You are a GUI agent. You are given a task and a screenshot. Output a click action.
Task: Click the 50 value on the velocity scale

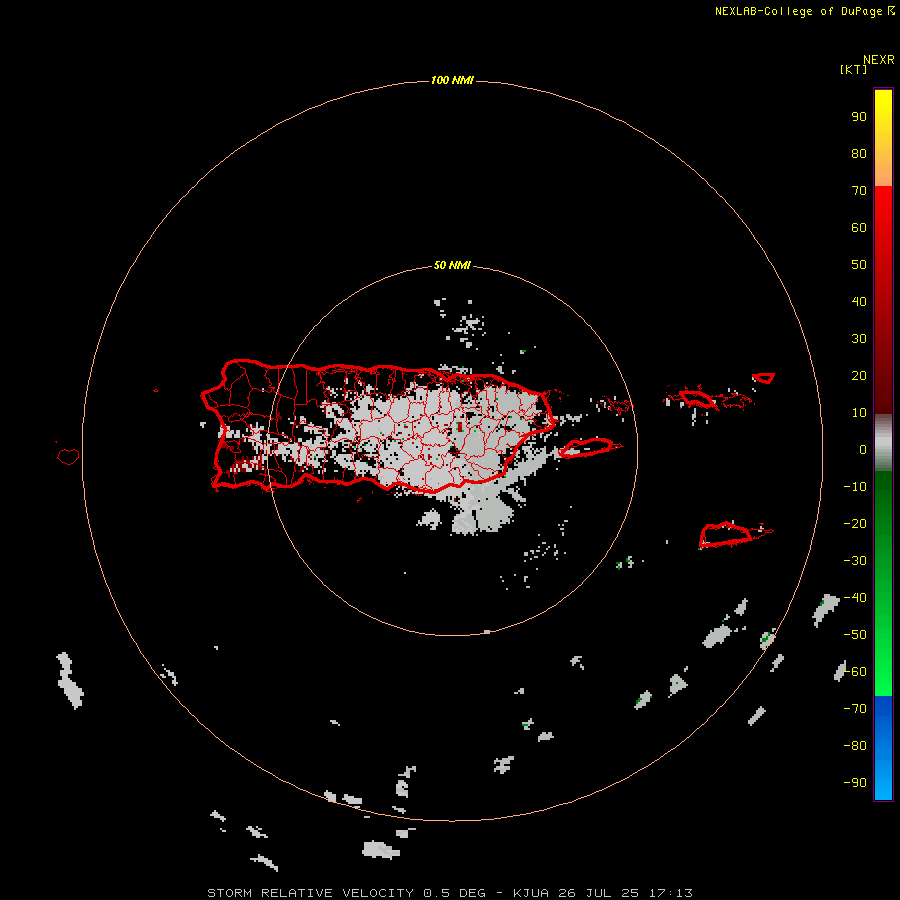click(x=859, y=265)
